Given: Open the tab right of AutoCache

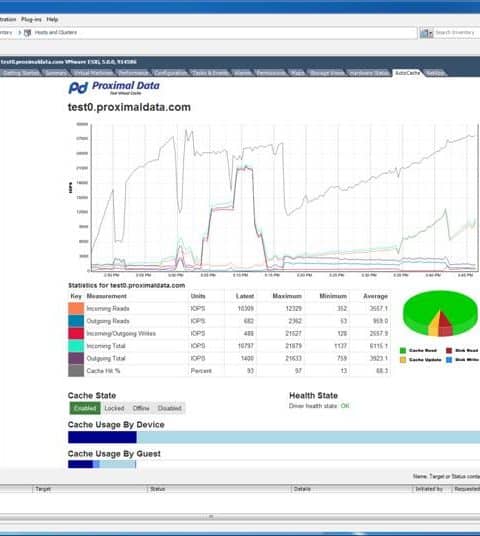Looking at the screenshot, I should click(x=435, y=73).
